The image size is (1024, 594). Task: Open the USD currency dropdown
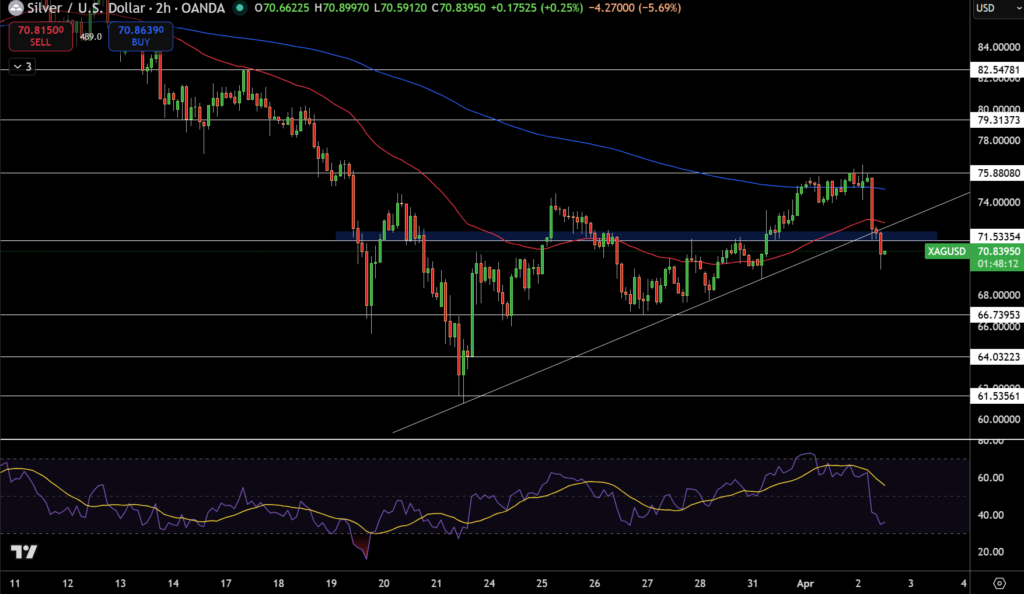(x=996, y=8)
